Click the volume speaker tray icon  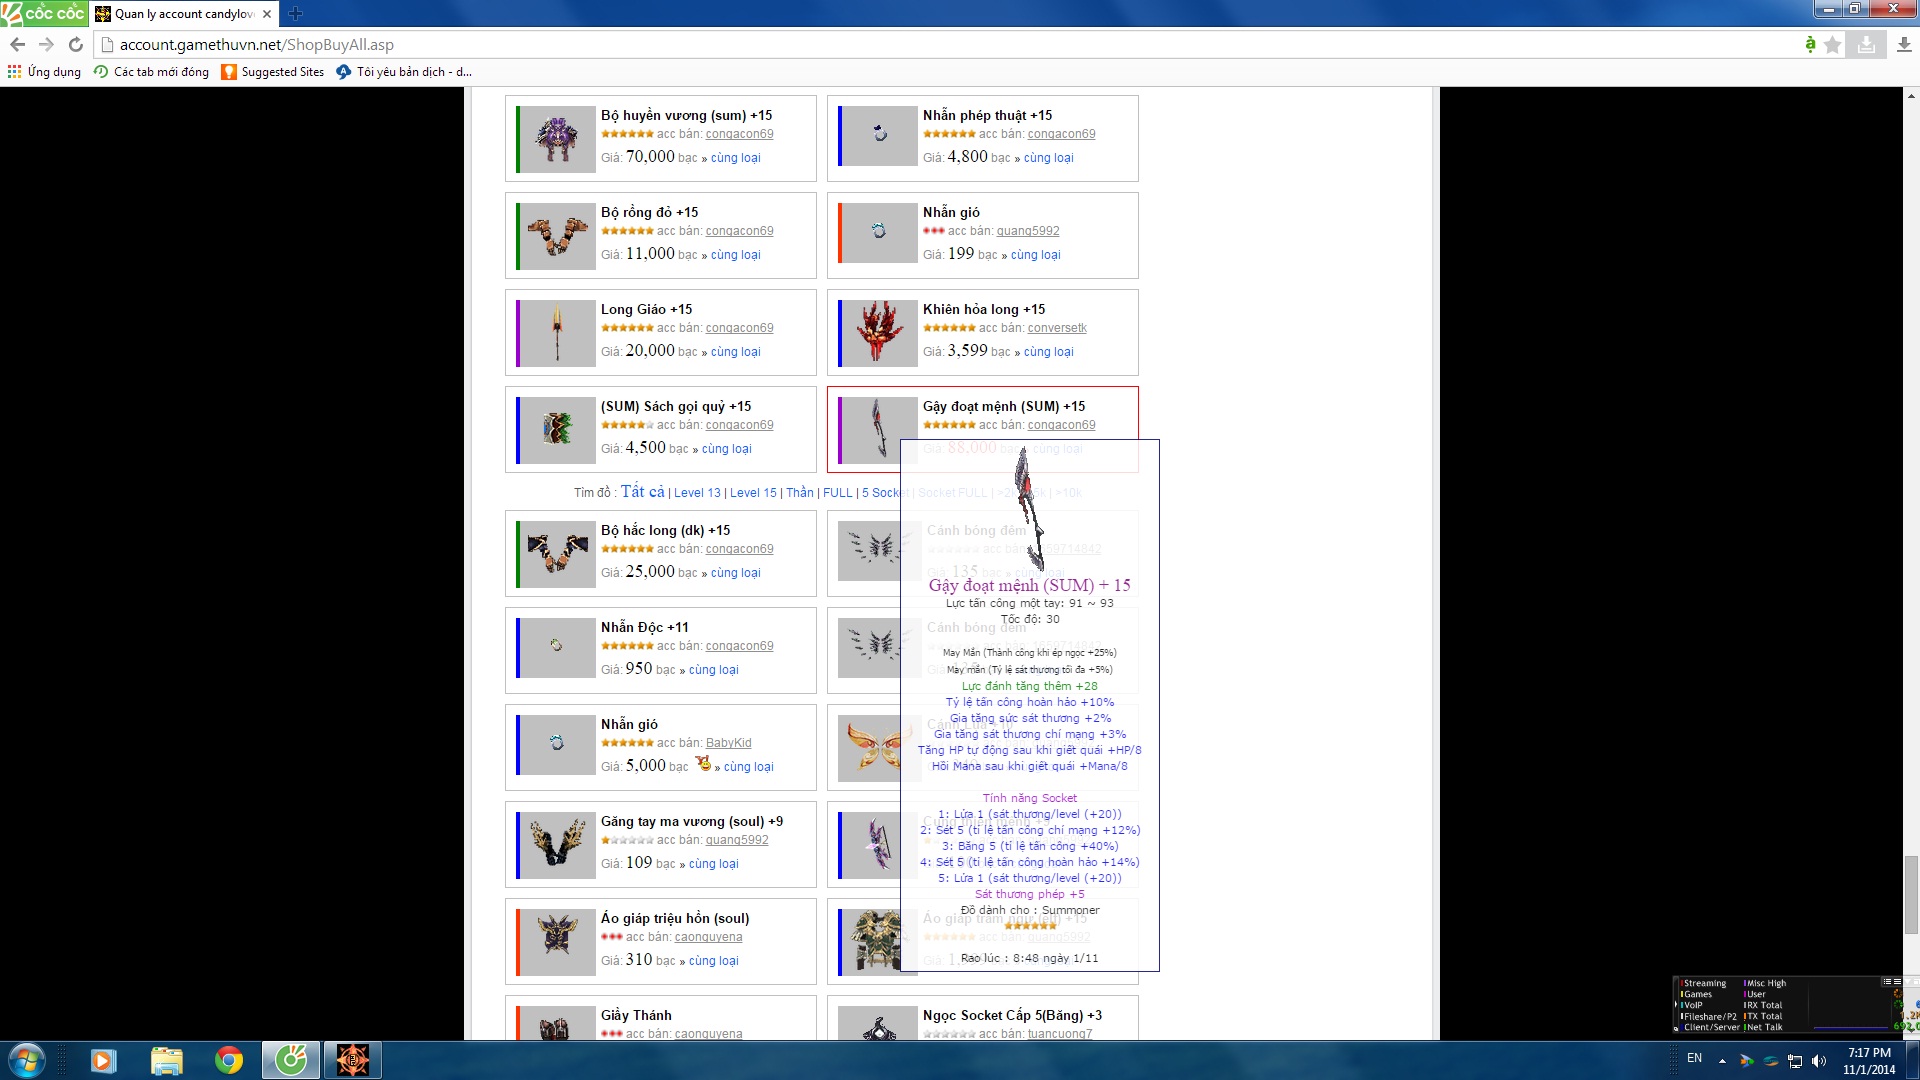coord(1819,1061)
